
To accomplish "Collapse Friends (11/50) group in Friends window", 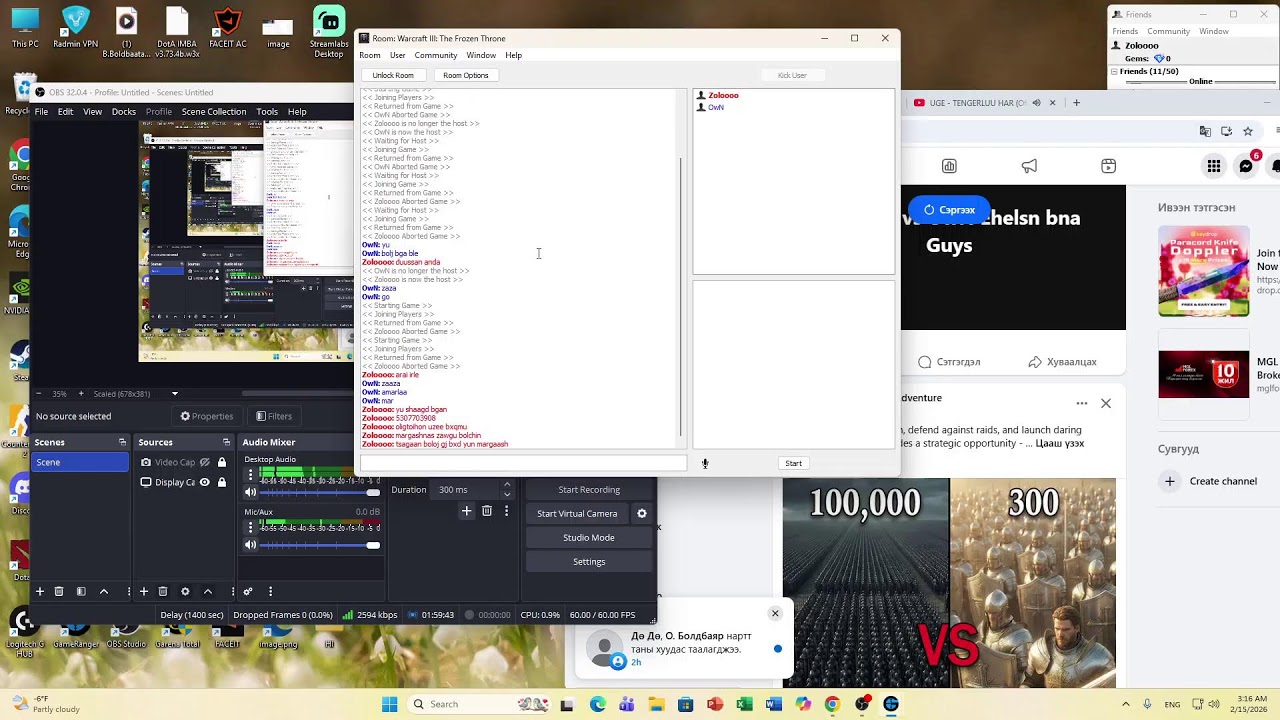I will coord(1116,71).
